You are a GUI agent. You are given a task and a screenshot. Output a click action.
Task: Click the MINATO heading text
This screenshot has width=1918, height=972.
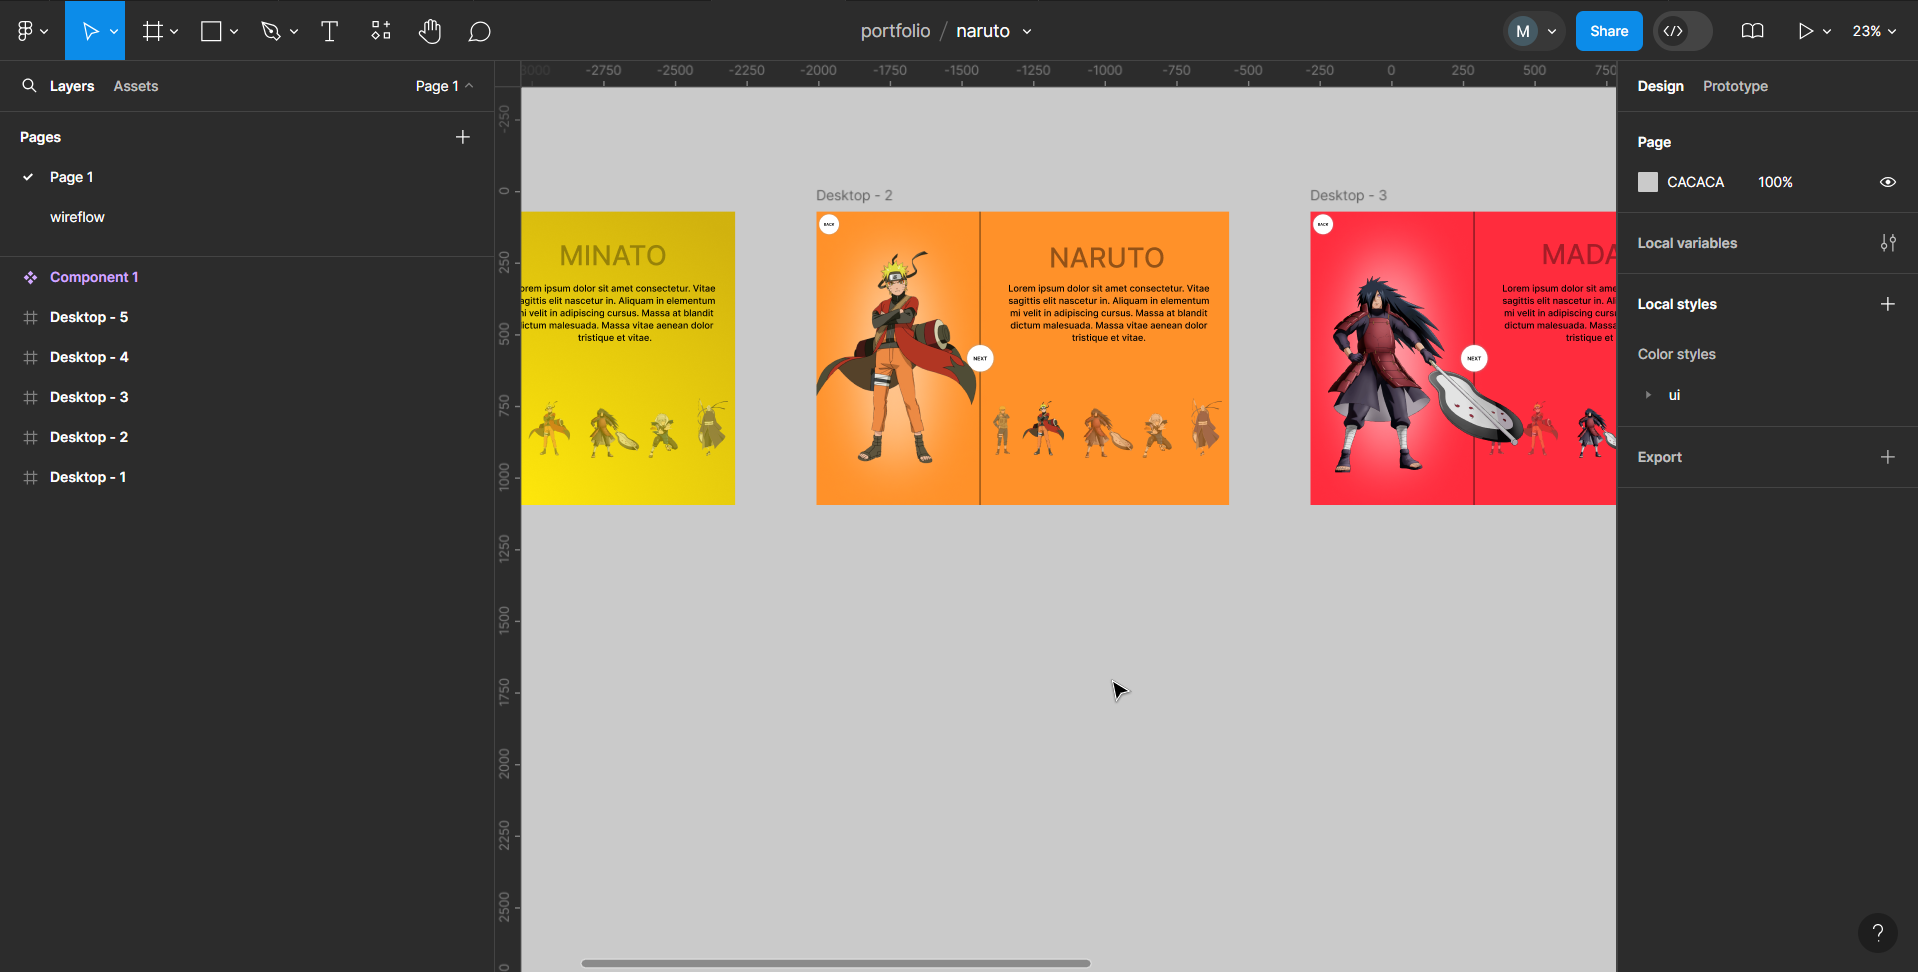(613, 256)
